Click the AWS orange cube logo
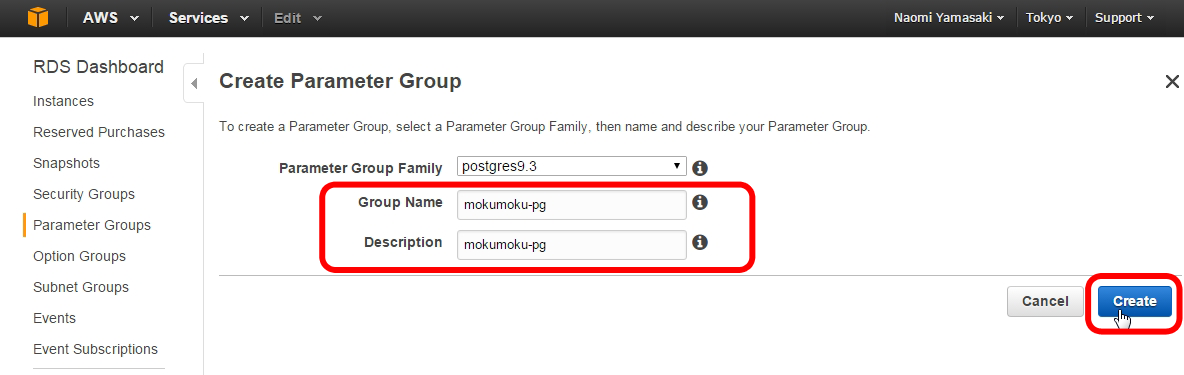1184x375 pixels. pos(38,17)
